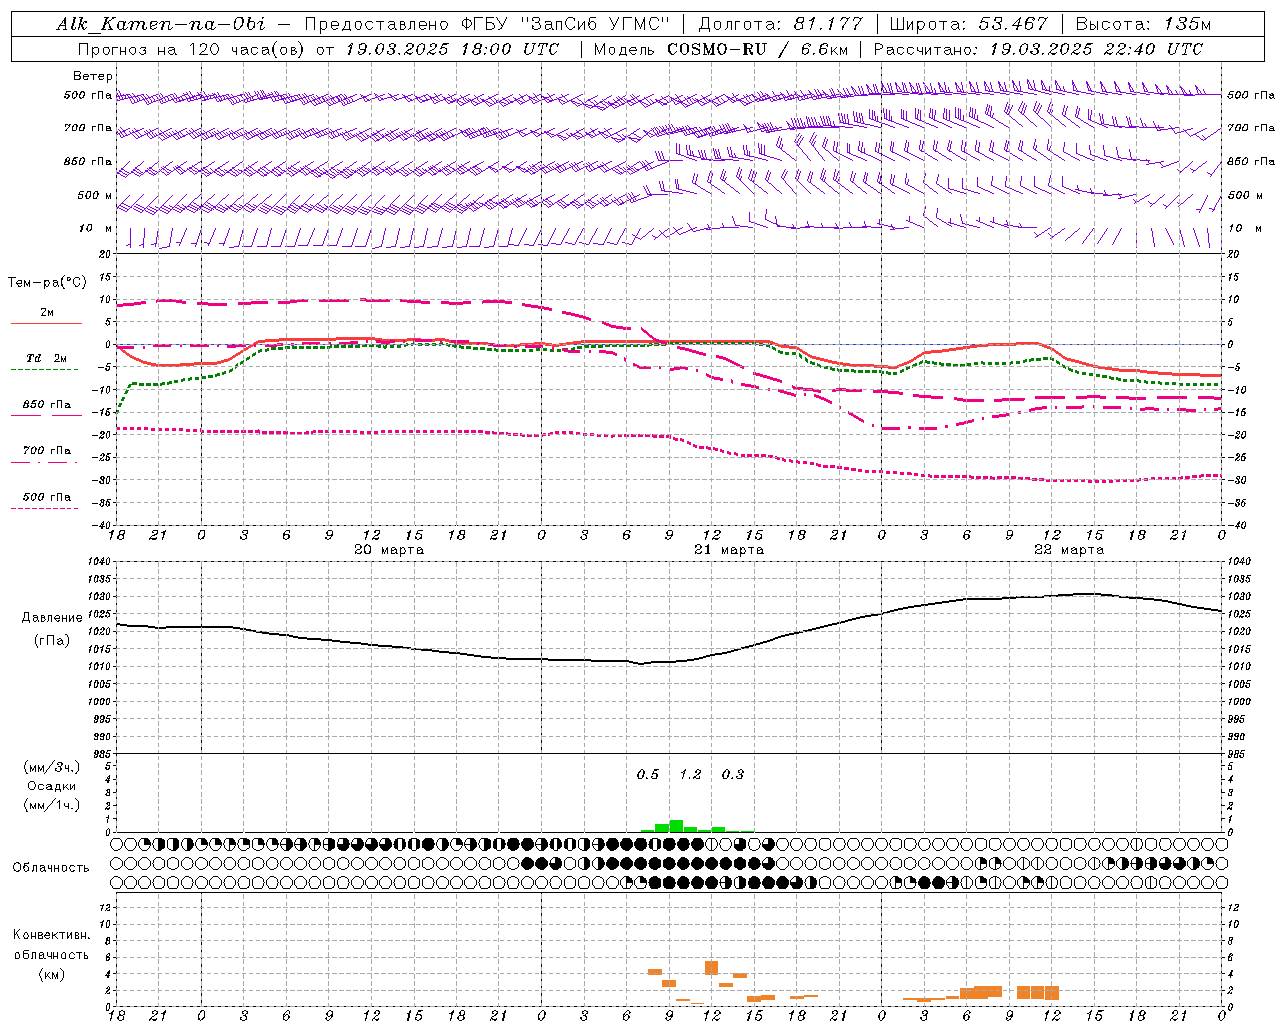Click the 'Прогноз на 120 часа(ов)' forecast header
Screen dimensions: 1280x1024
tap(192, 49)
